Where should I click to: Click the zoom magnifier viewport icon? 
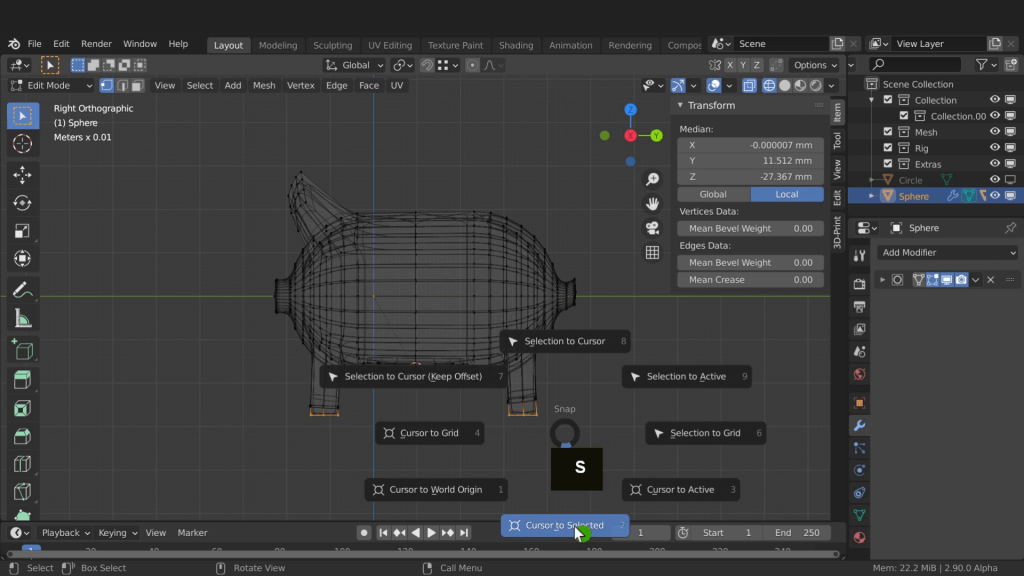tap(652, 180)
